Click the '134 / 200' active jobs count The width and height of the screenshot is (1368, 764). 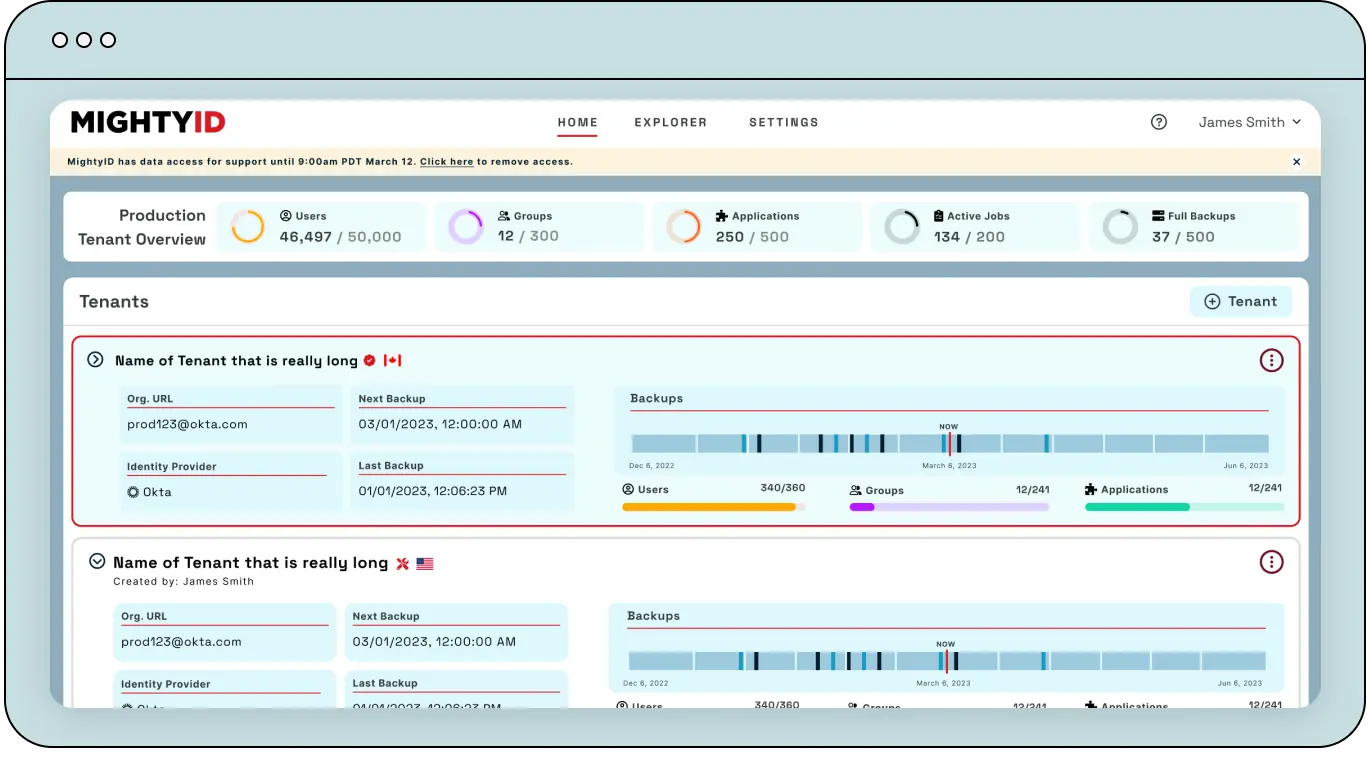969,237
